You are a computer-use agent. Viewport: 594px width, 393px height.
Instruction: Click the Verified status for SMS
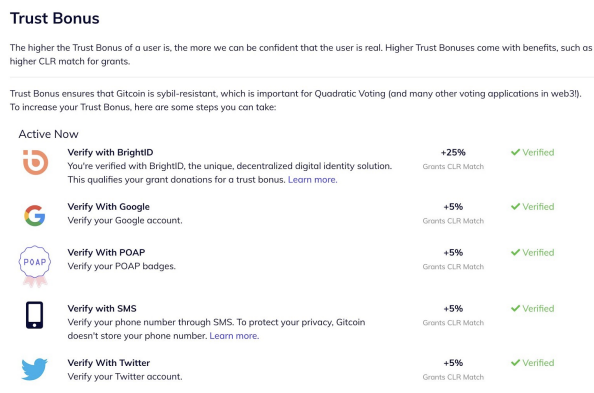[533, 308]
